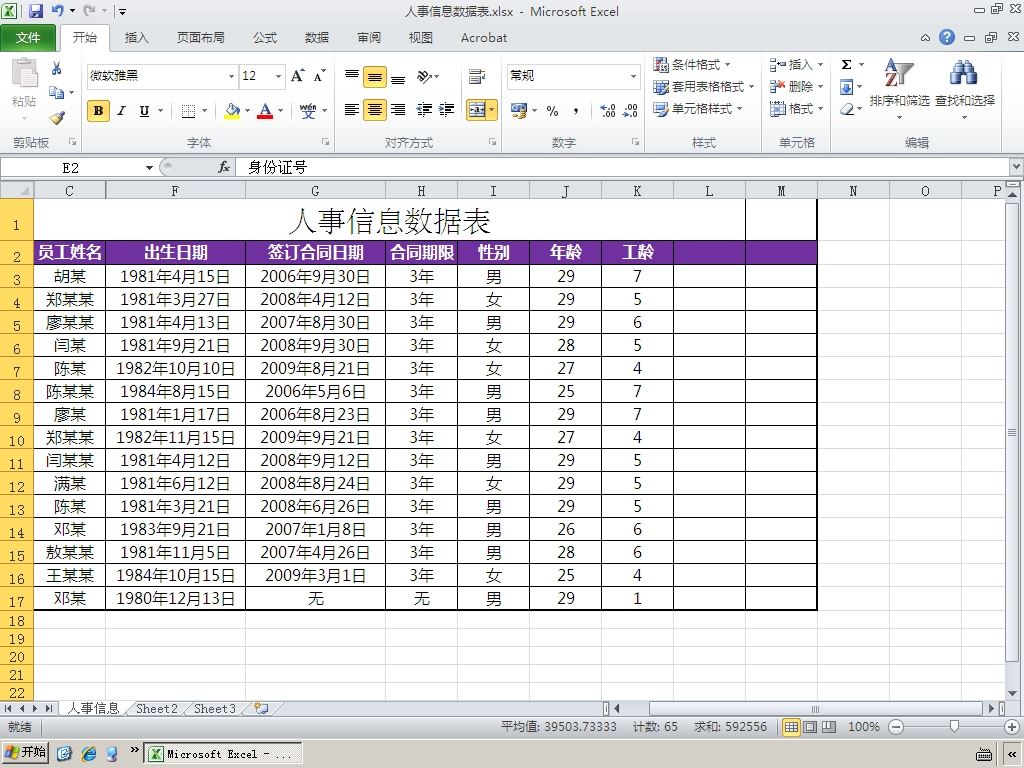Open the borders dropdown arrow
Screen dimensions: 1024x768
[x=204, y=111]
